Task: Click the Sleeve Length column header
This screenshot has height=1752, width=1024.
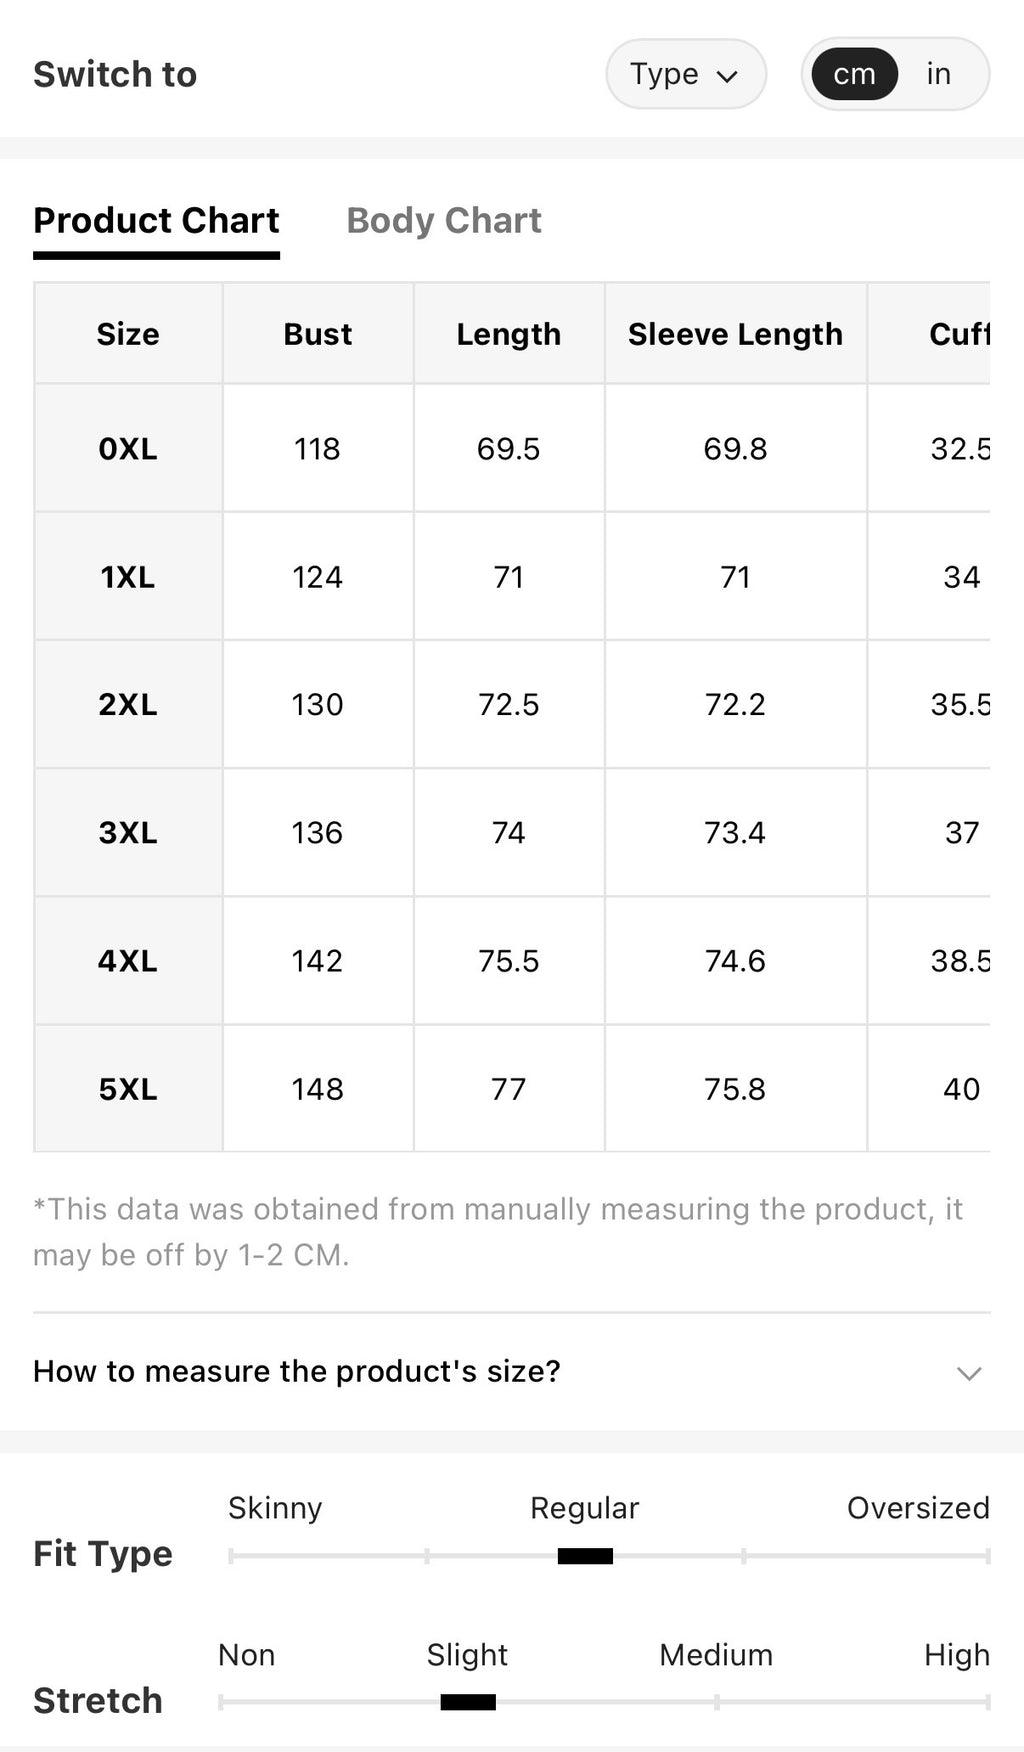Action: pos(736,334)
